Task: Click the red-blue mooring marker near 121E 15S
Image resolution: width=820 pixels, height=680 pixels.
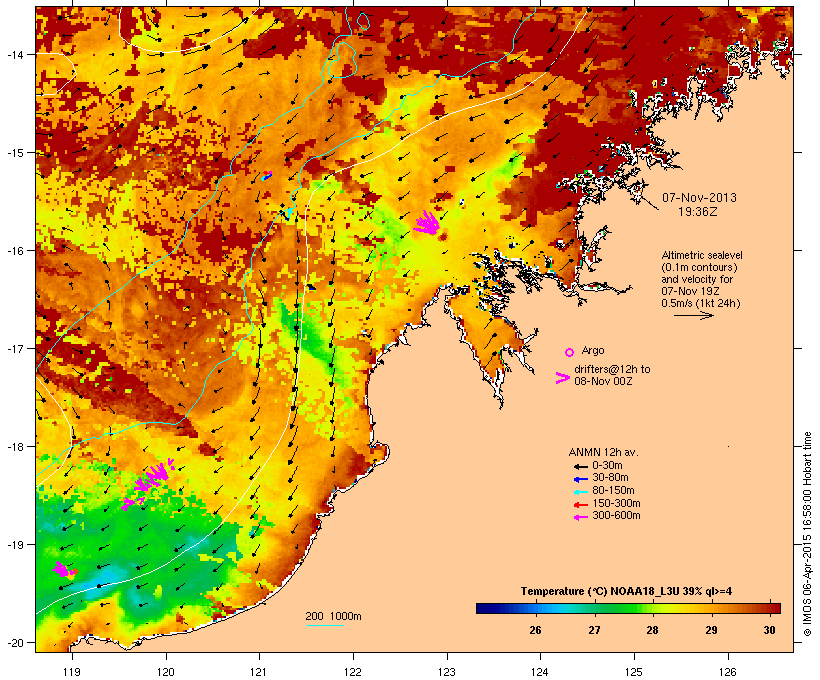Action: (267, 175)
